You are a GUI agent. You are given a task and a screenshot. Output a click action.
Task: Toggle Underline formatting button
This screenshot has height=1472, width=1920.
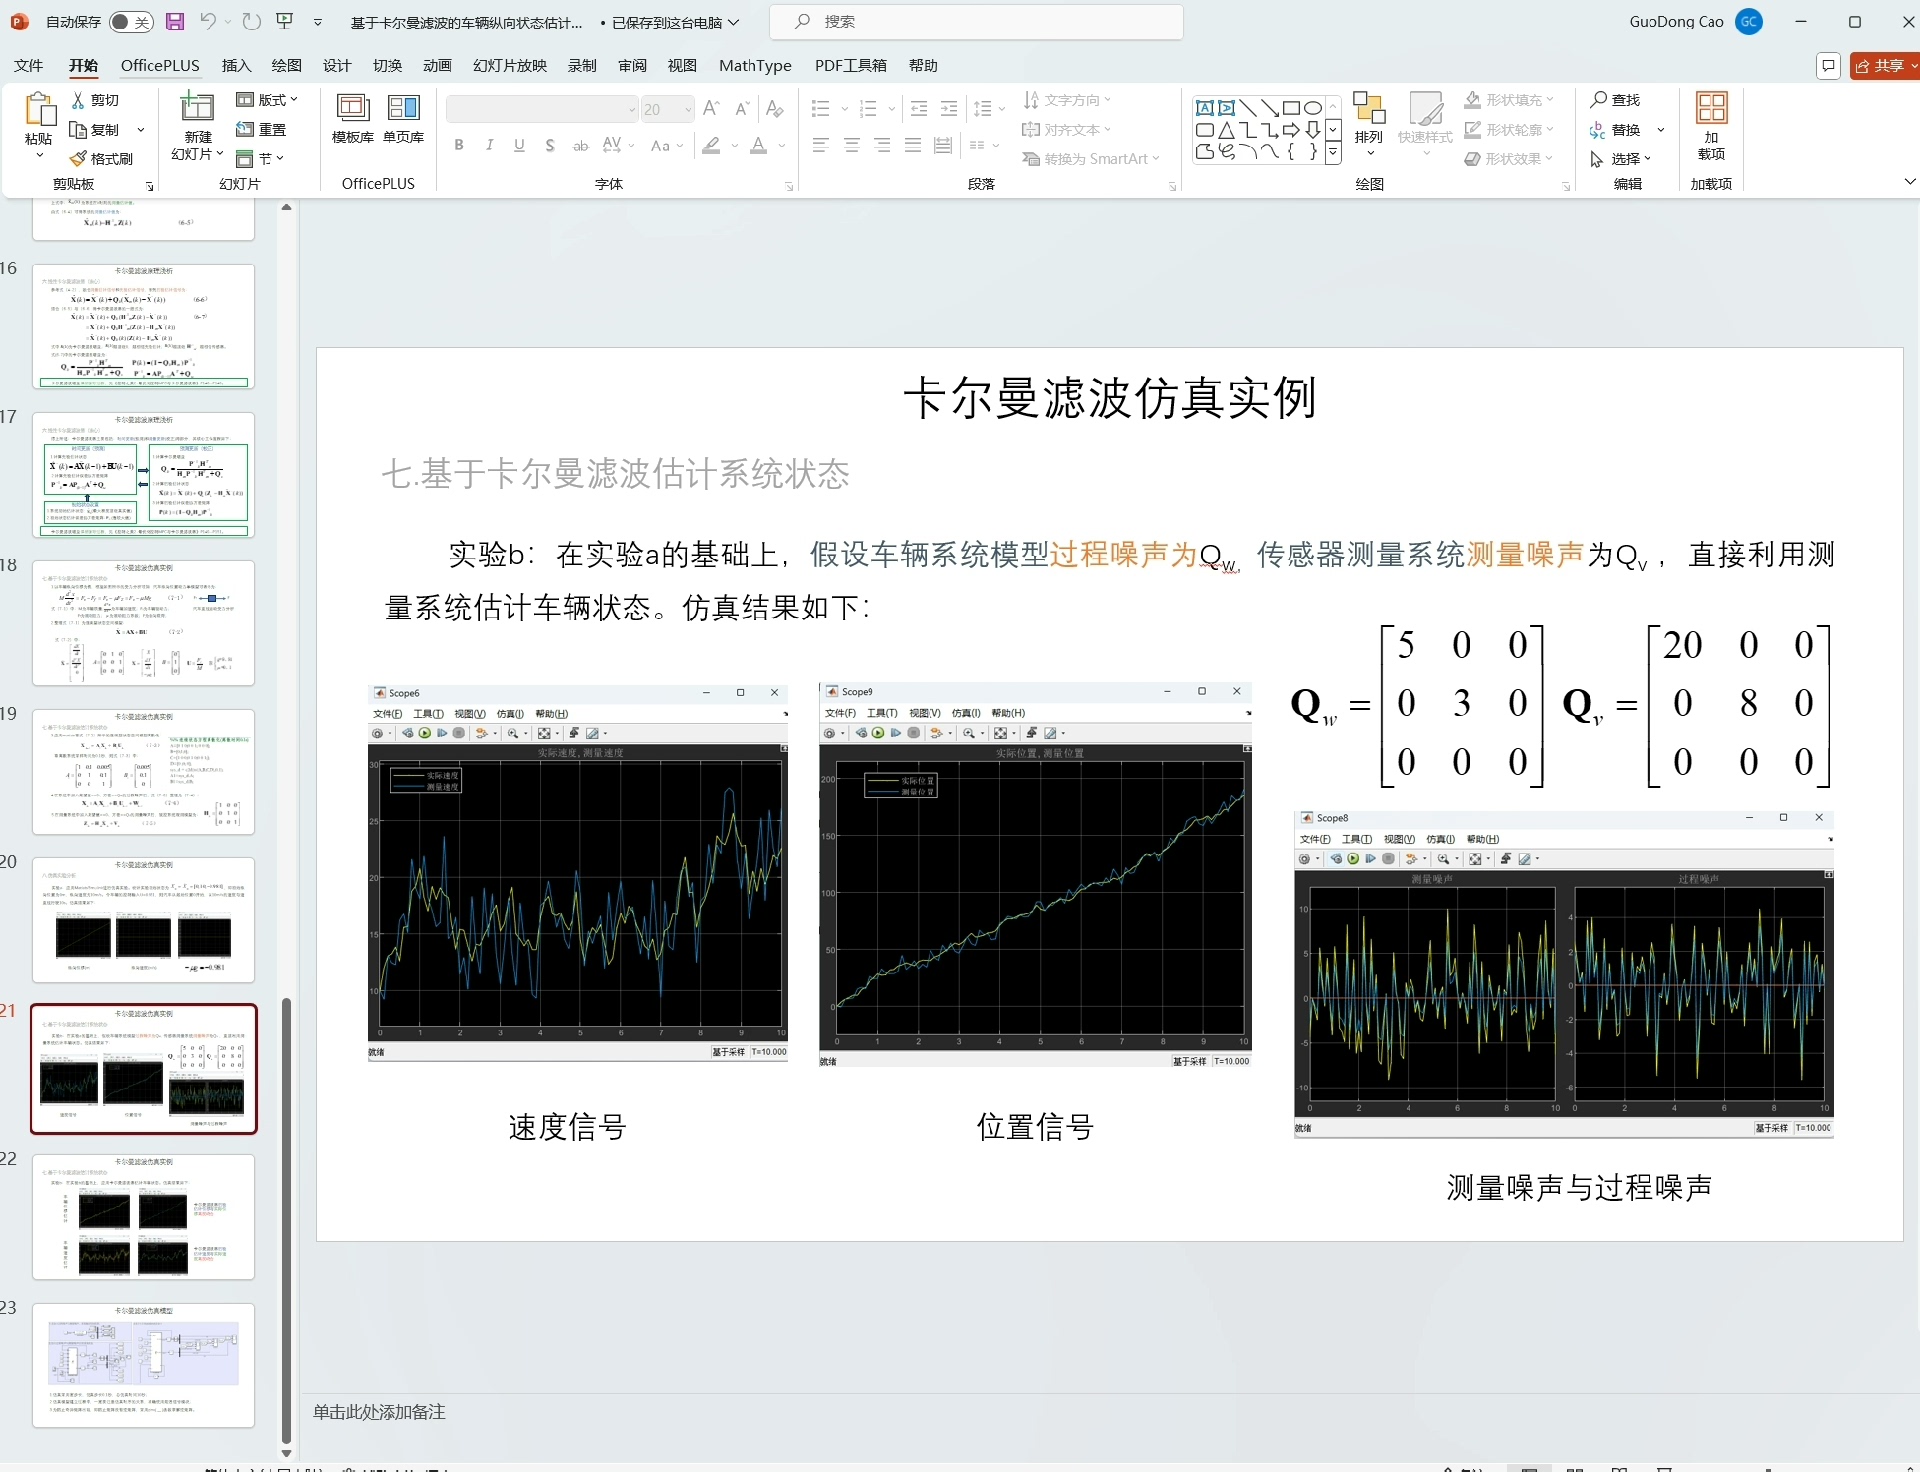[519, 145]
